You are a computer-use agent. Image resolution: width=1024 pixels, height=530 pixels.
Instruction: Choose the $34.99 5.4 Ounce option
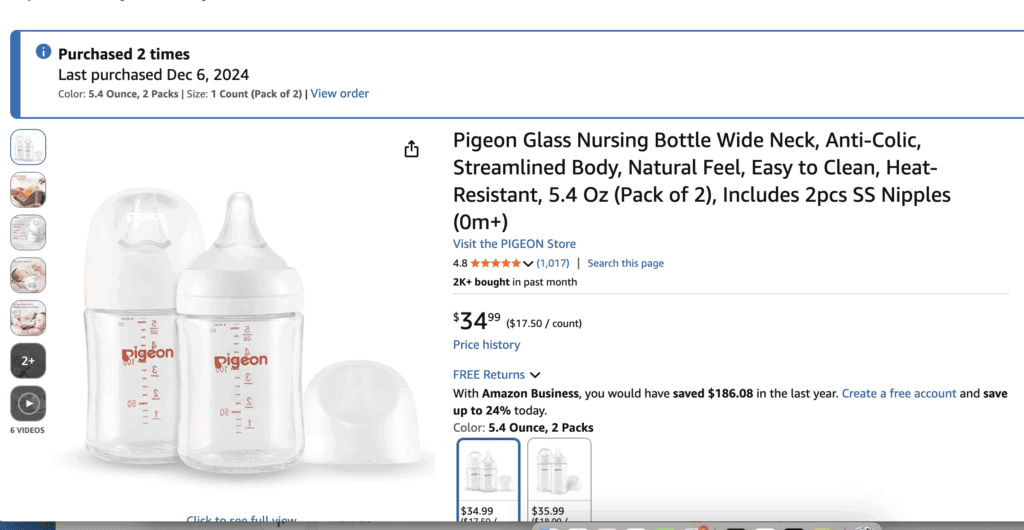pyautogui.click(x=488, y=480)
